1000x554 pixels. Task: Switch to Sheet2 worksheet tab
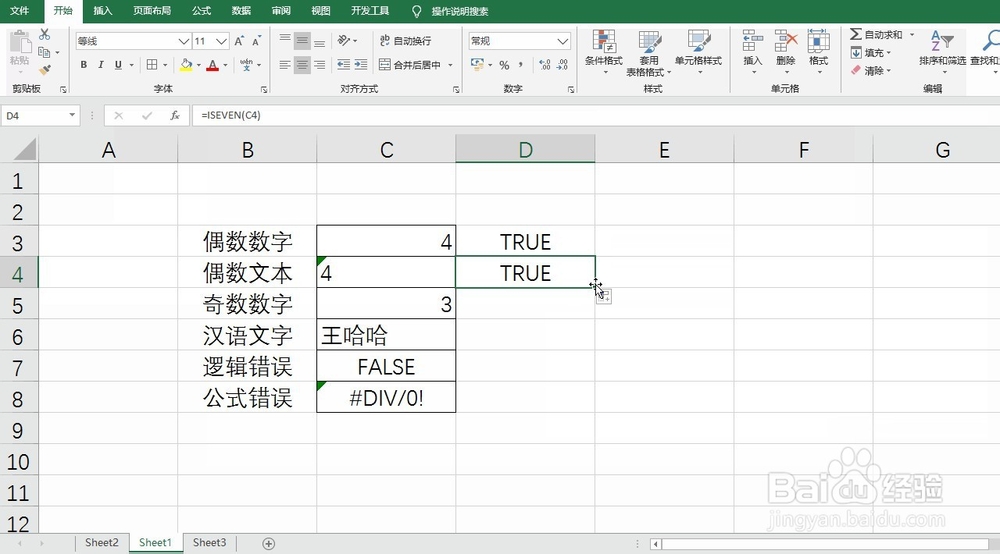coord(101,543)
